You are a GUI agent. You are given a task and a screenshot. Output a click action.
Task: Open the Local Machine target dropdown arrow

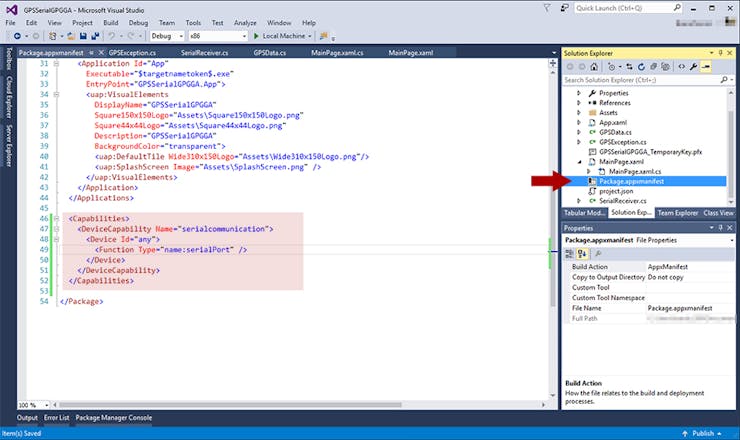click(310, 36)
